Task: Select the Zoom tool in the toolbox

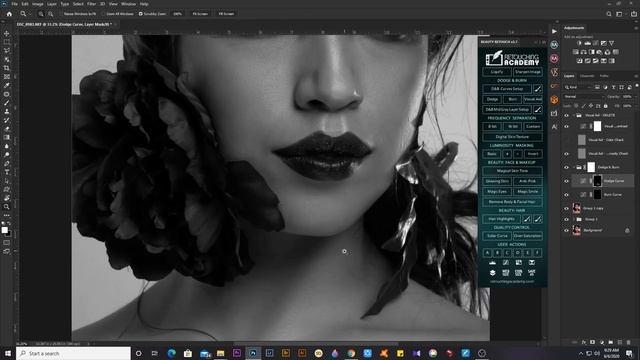Action: tap(7, 207)
